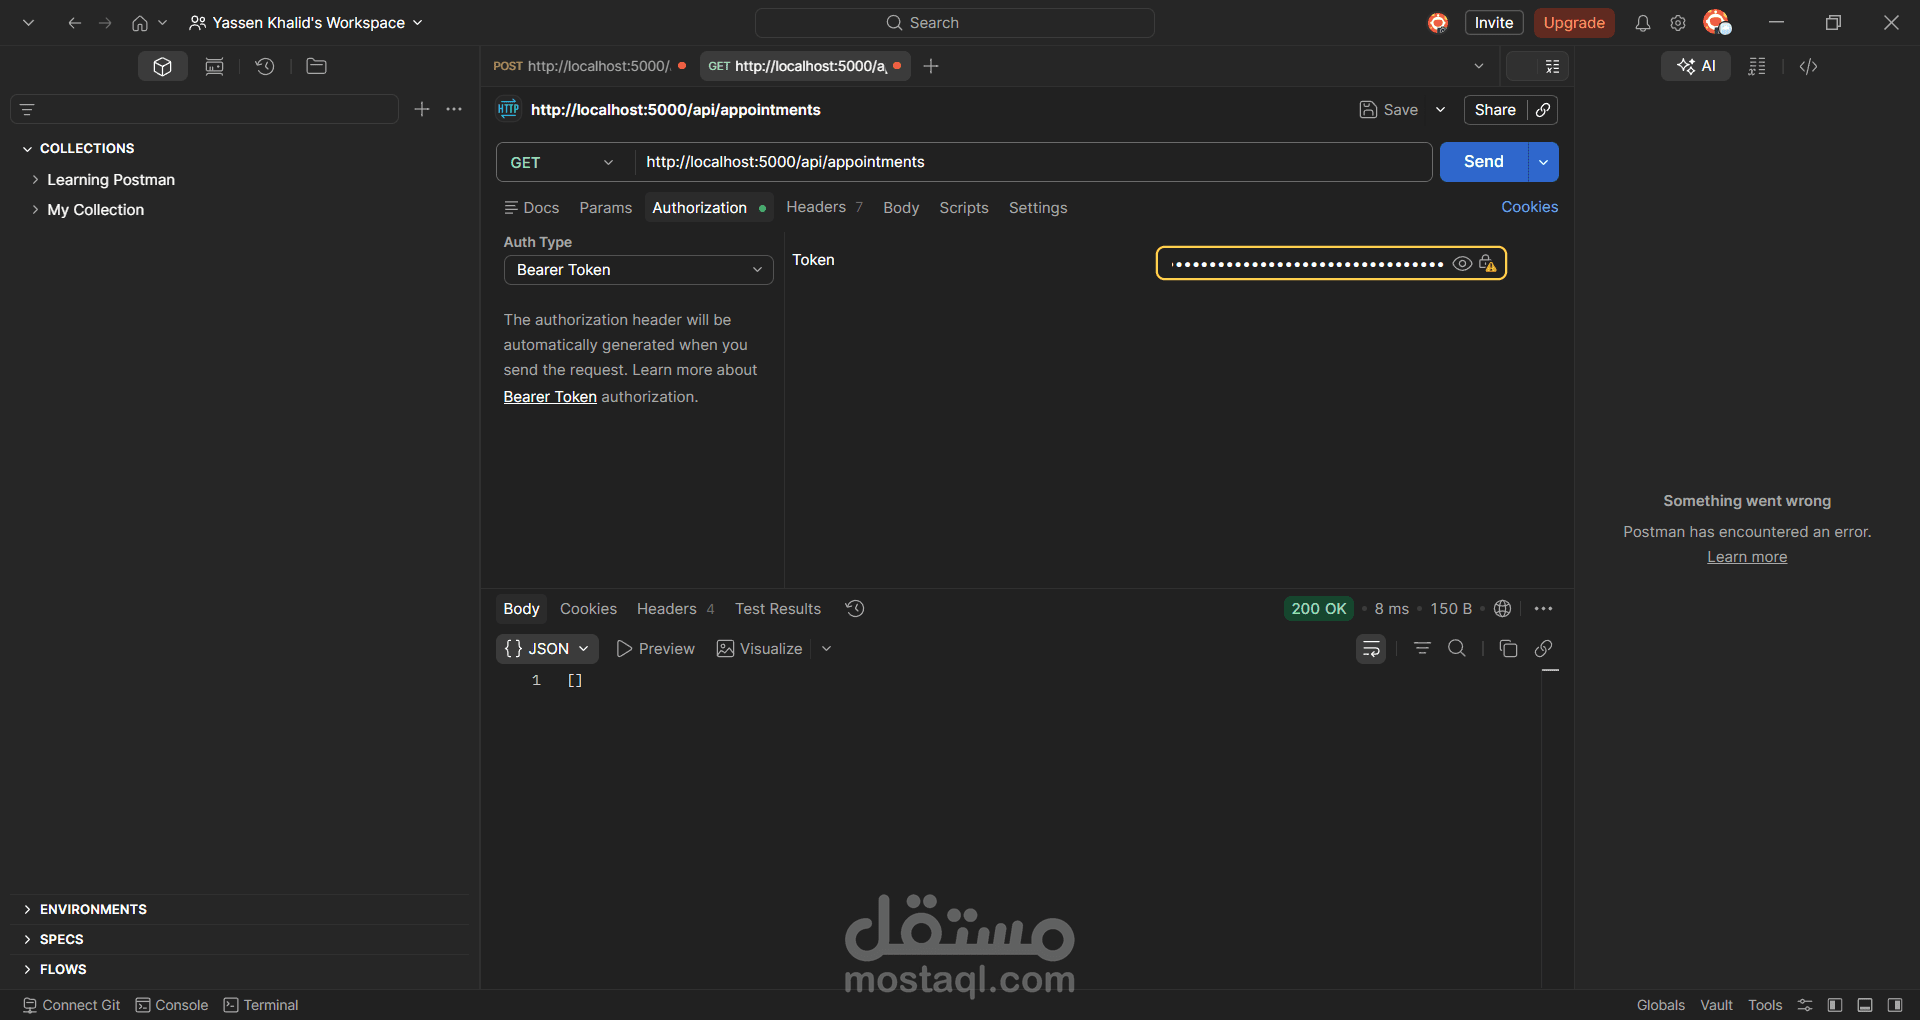
Task: Click the network globe icon in response bar
Action: click(x=1502, y=609)
